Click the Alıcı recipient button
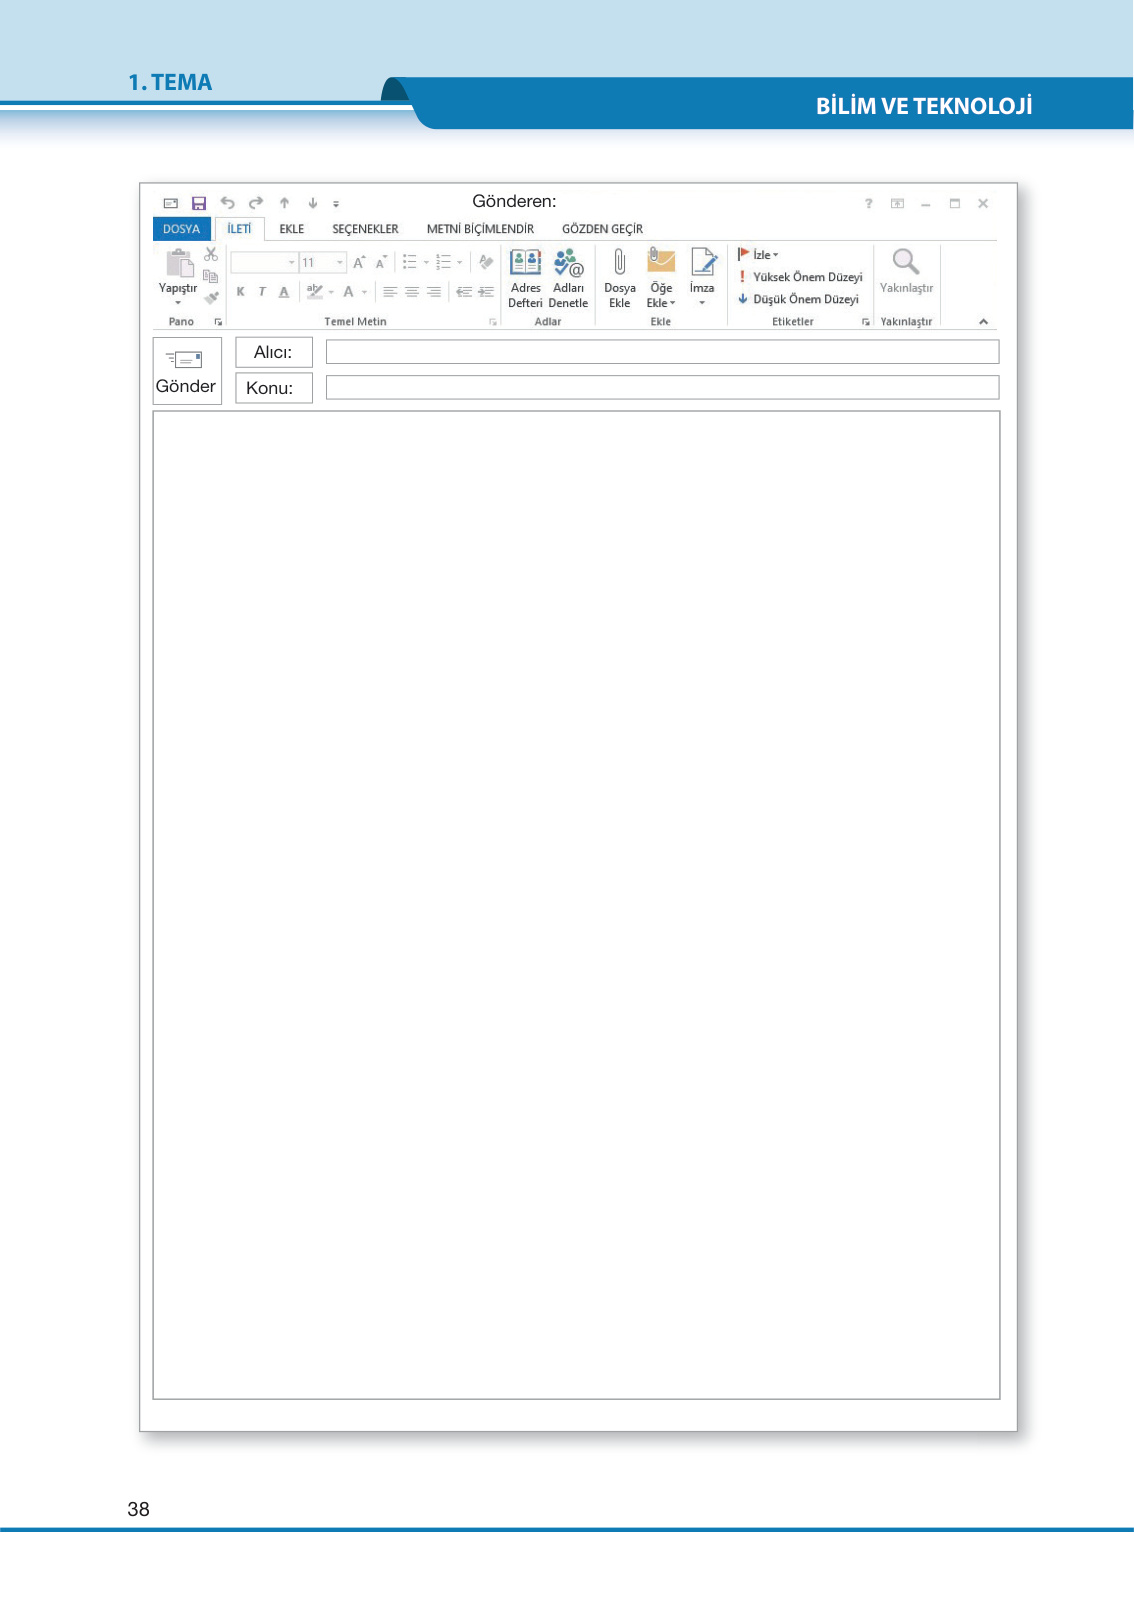Image resolution: width=1134 pixels, height=1616 pixels. pyautogui.click(x=273, y=352)
